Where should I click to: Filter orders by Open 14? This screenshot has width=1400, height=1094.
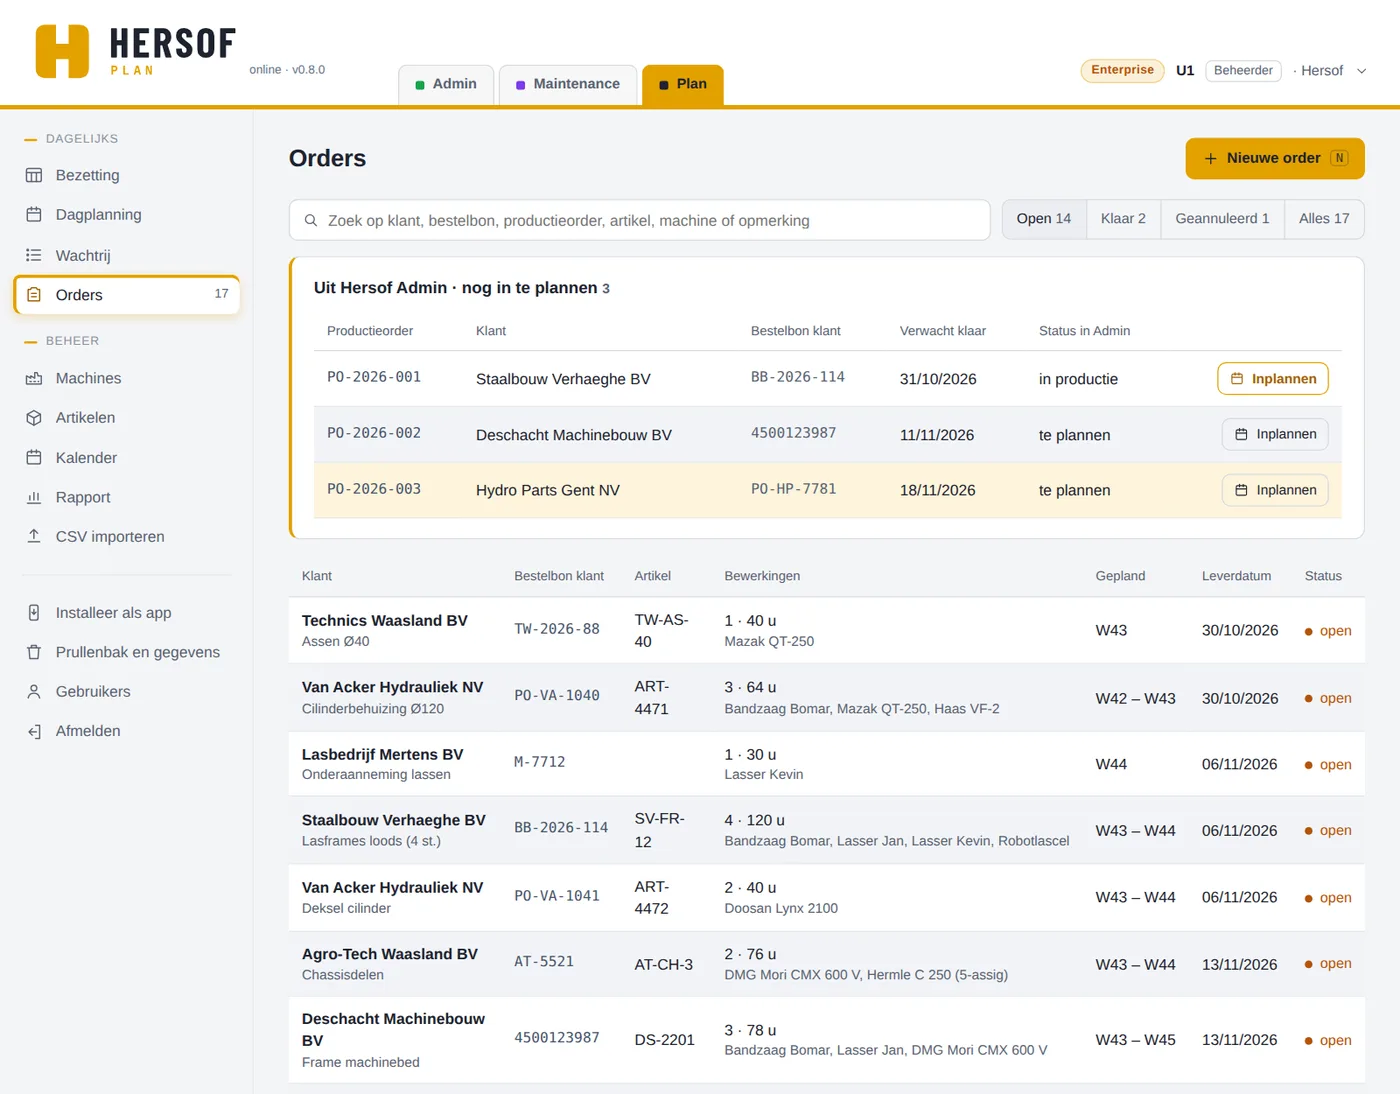1044,219
